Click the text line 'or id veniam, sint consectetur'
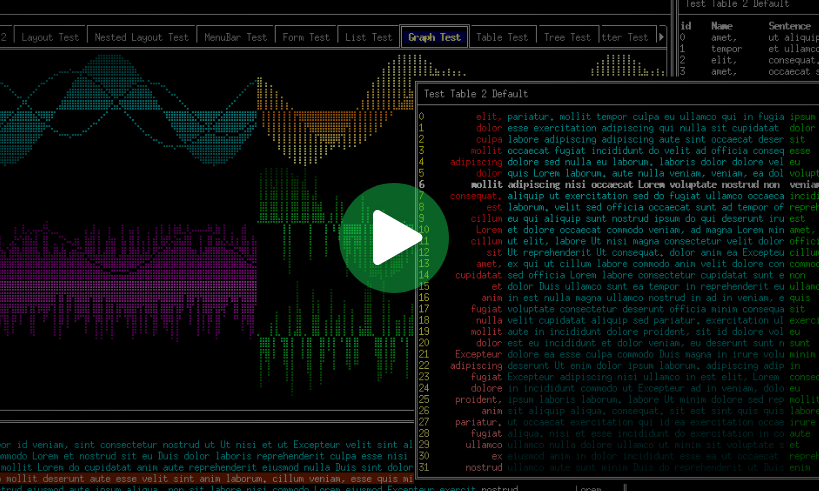Screen dimensions: 819x491 click(207, 445)
